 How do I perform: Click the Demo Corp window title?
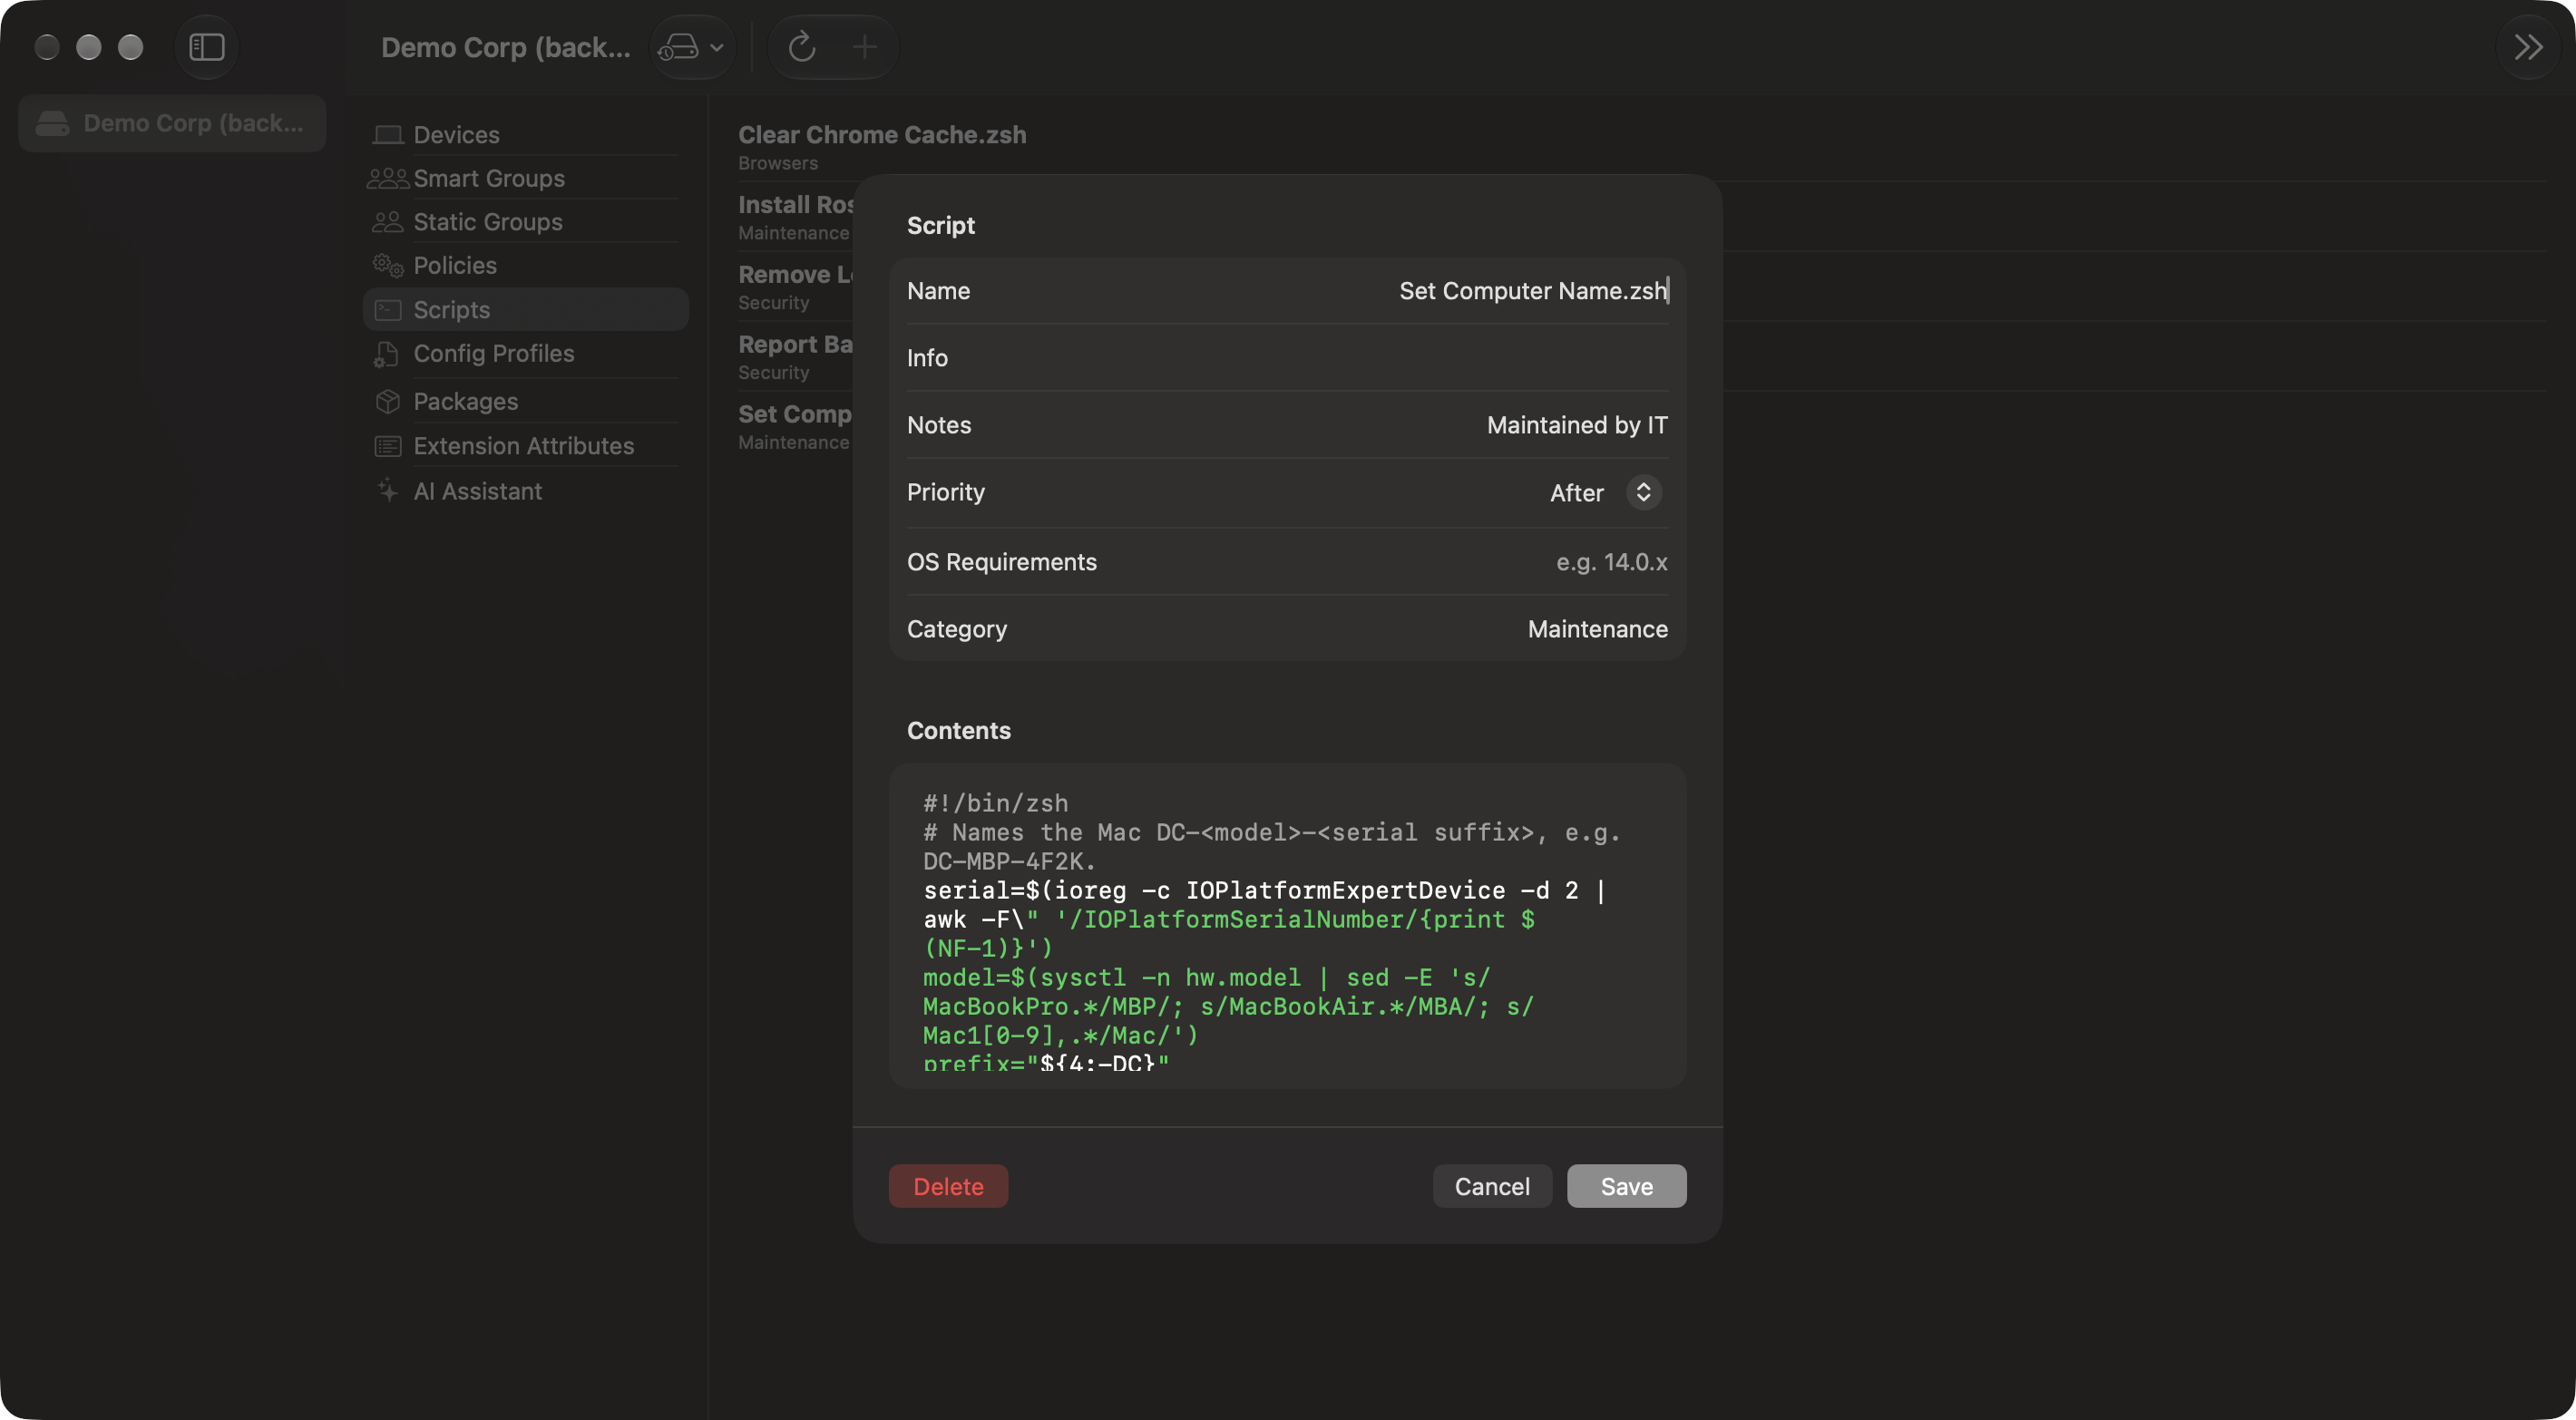pyautogui.click(x=506, y=47)
